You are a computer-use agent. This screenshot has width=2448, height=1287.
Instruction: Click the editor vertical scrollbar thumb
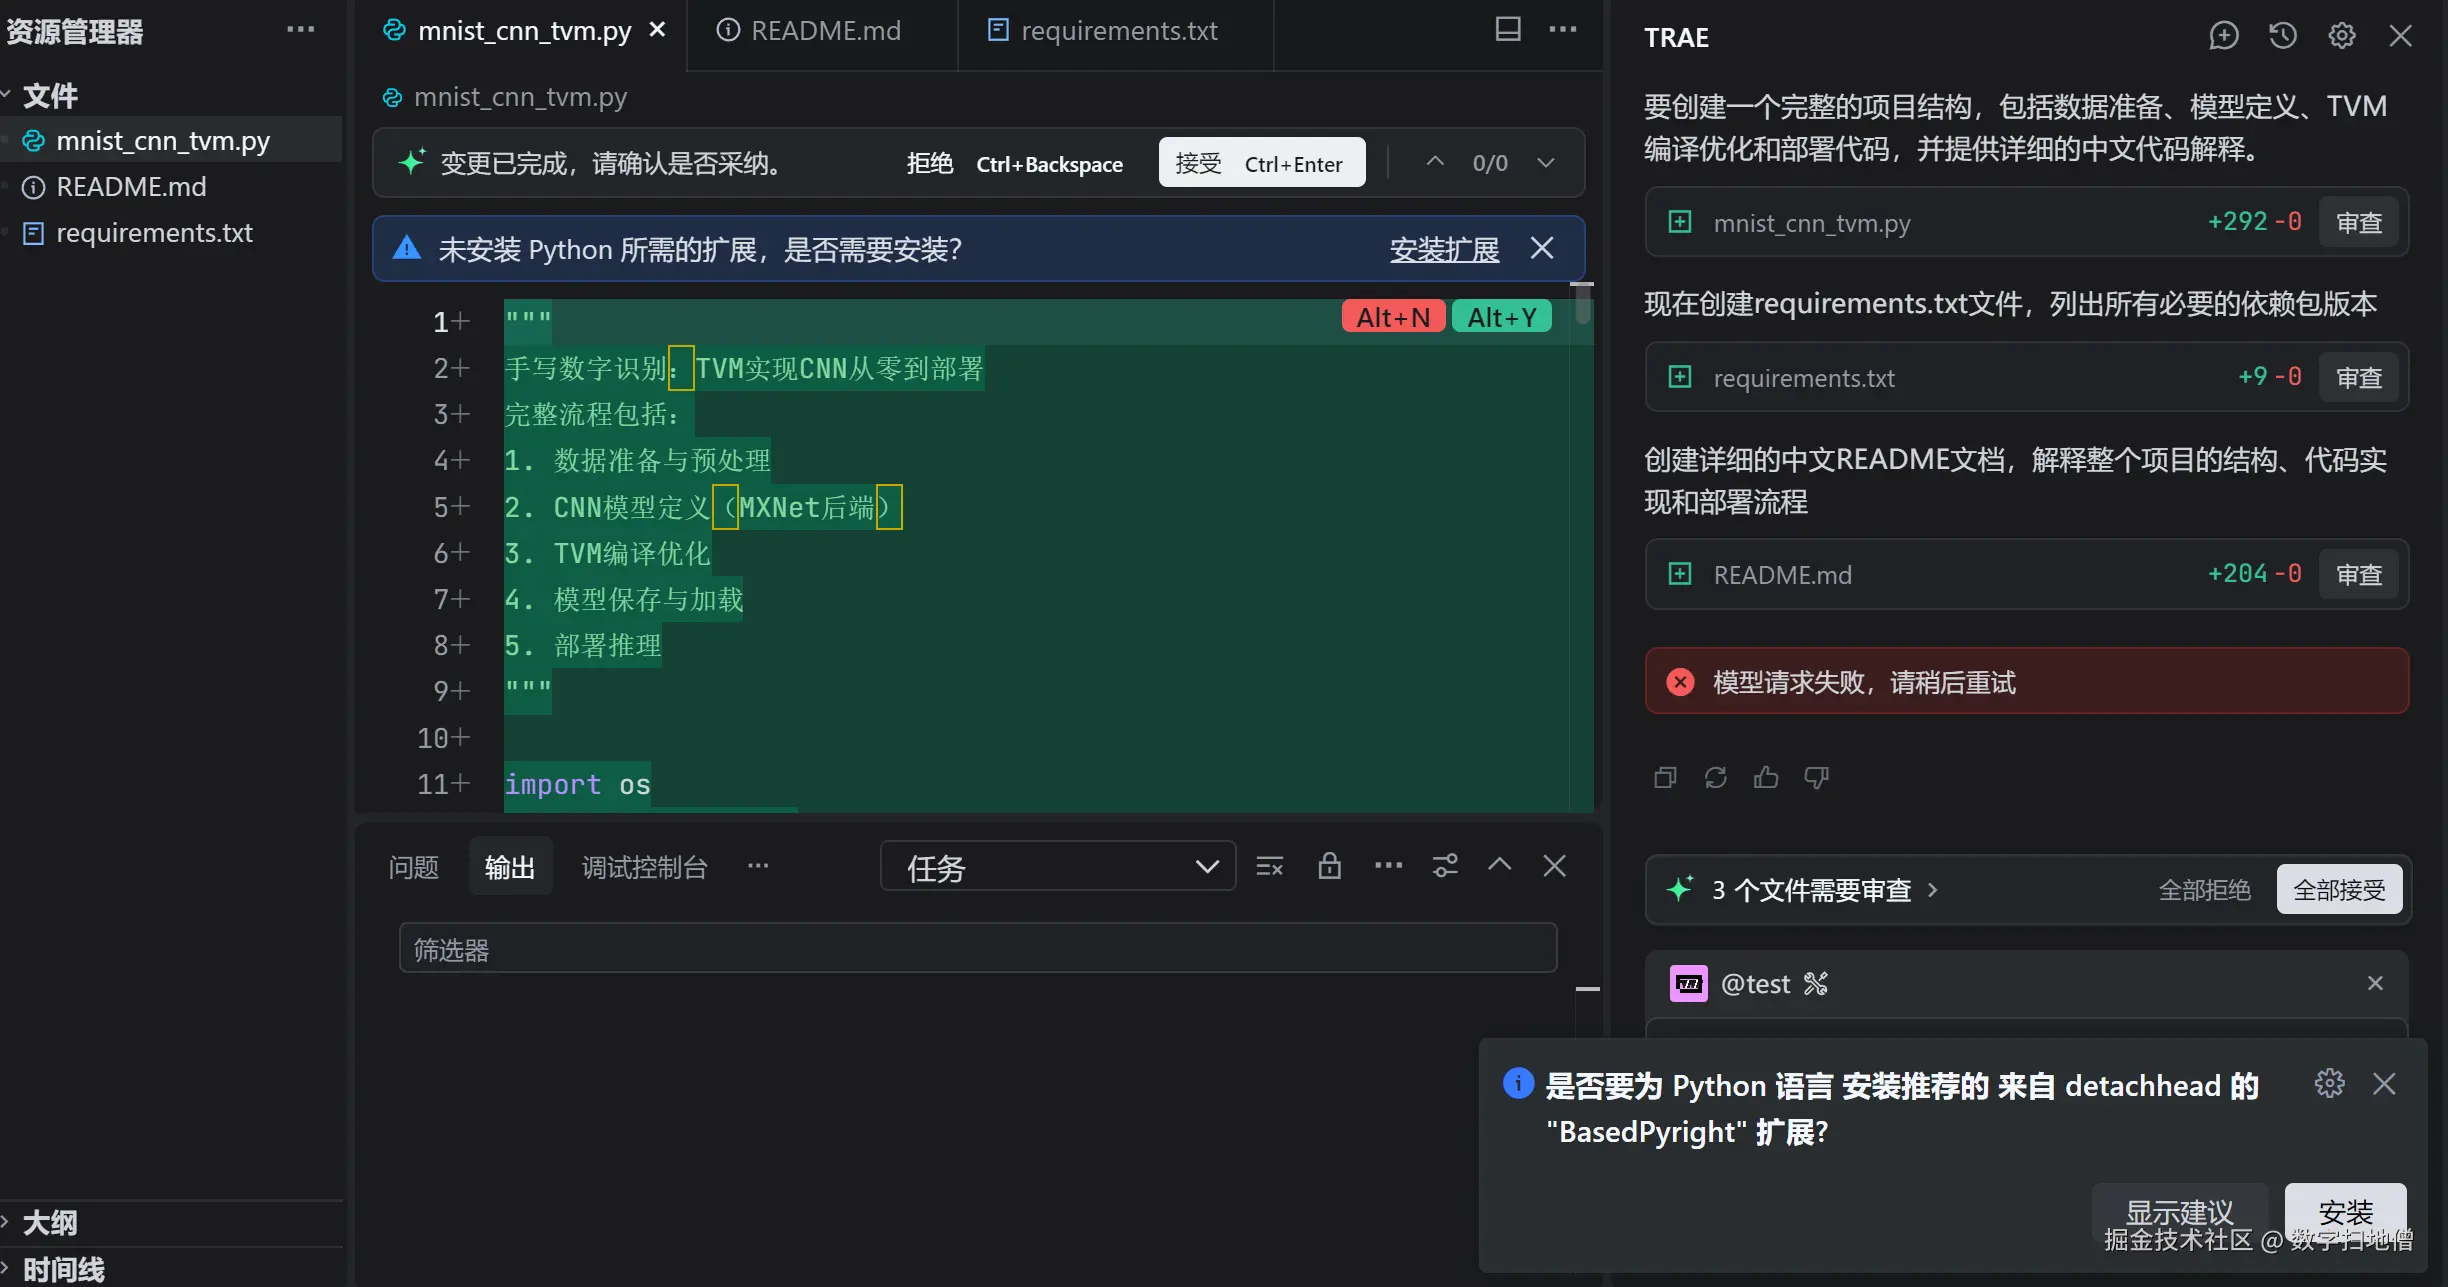point(1582,304)
